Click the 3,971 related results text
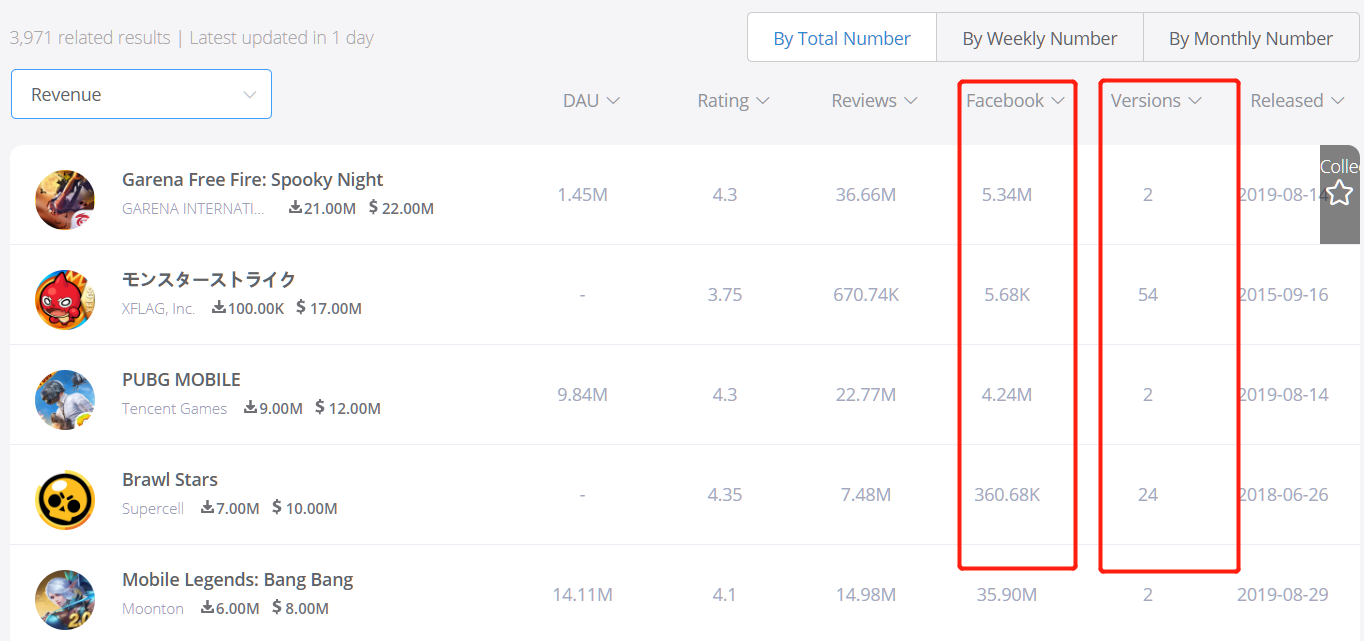The width and height of the screenshot is (1364, 641). (x=90, y=38)
